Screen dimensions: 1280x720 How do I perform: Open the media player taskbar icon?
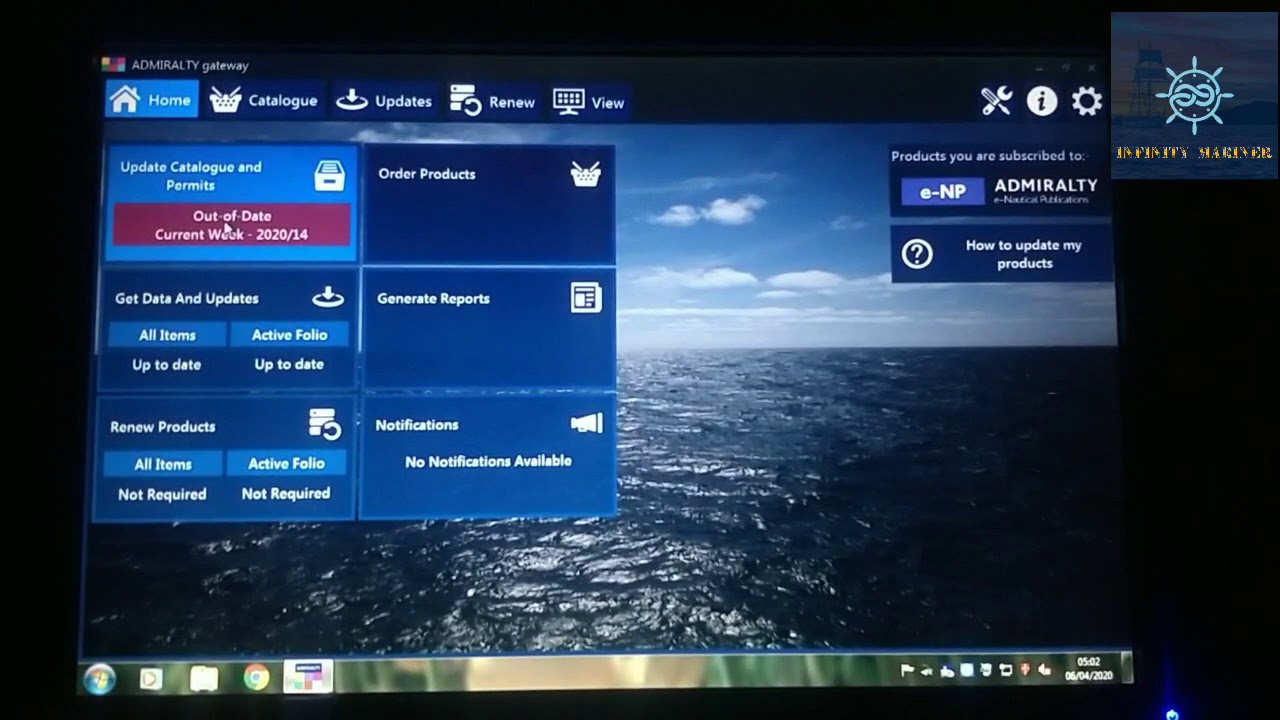[x=151, y=679]
